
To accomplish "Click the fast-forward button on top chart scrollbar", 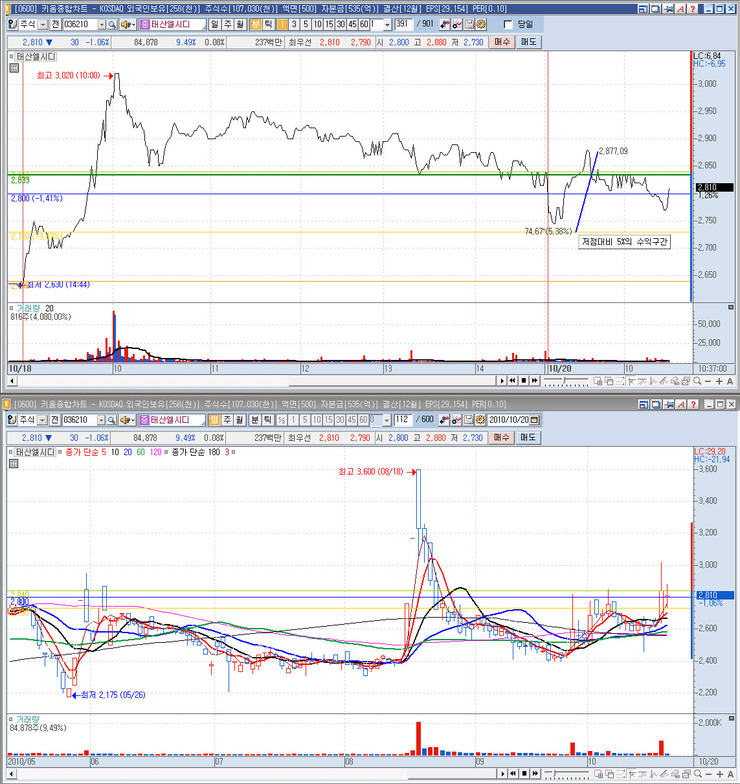I will (x=534, y=381).
